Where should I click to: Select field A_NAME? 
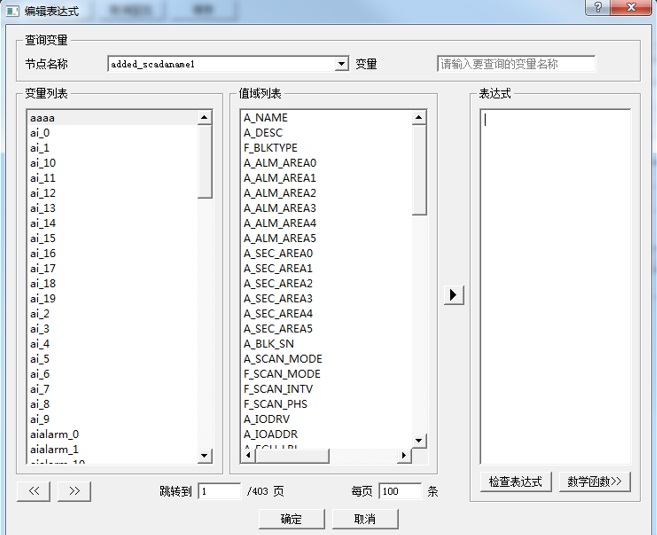pos(327,118)
